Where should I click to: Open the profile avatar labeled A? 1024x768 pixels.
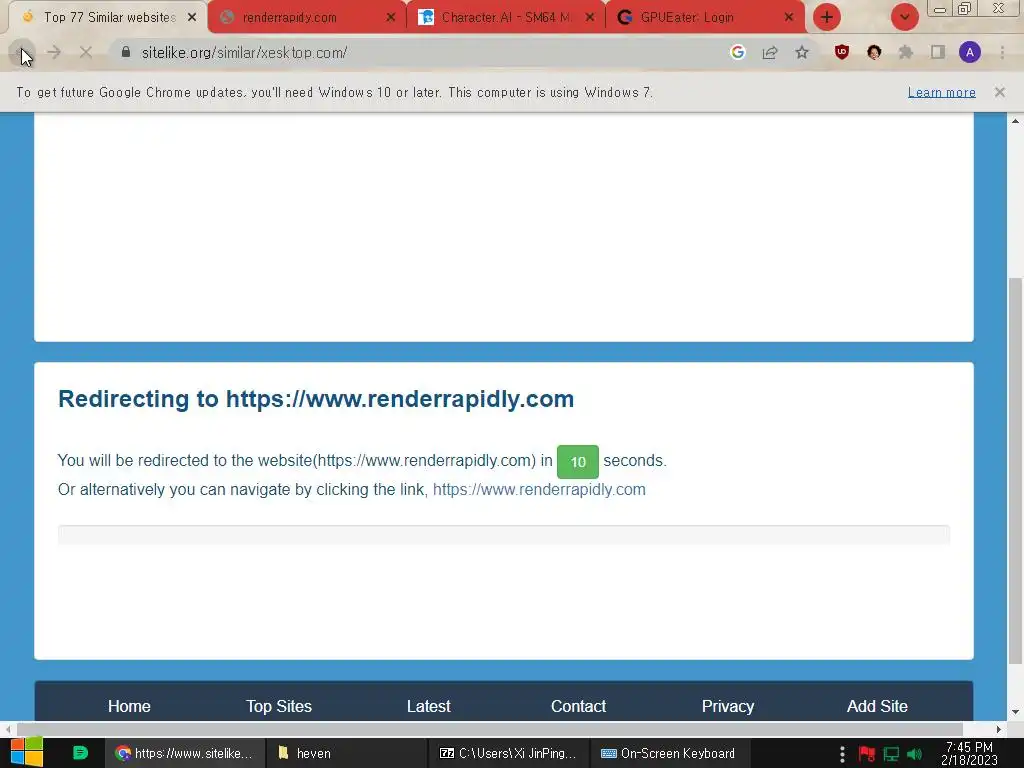tap(970, 52)
